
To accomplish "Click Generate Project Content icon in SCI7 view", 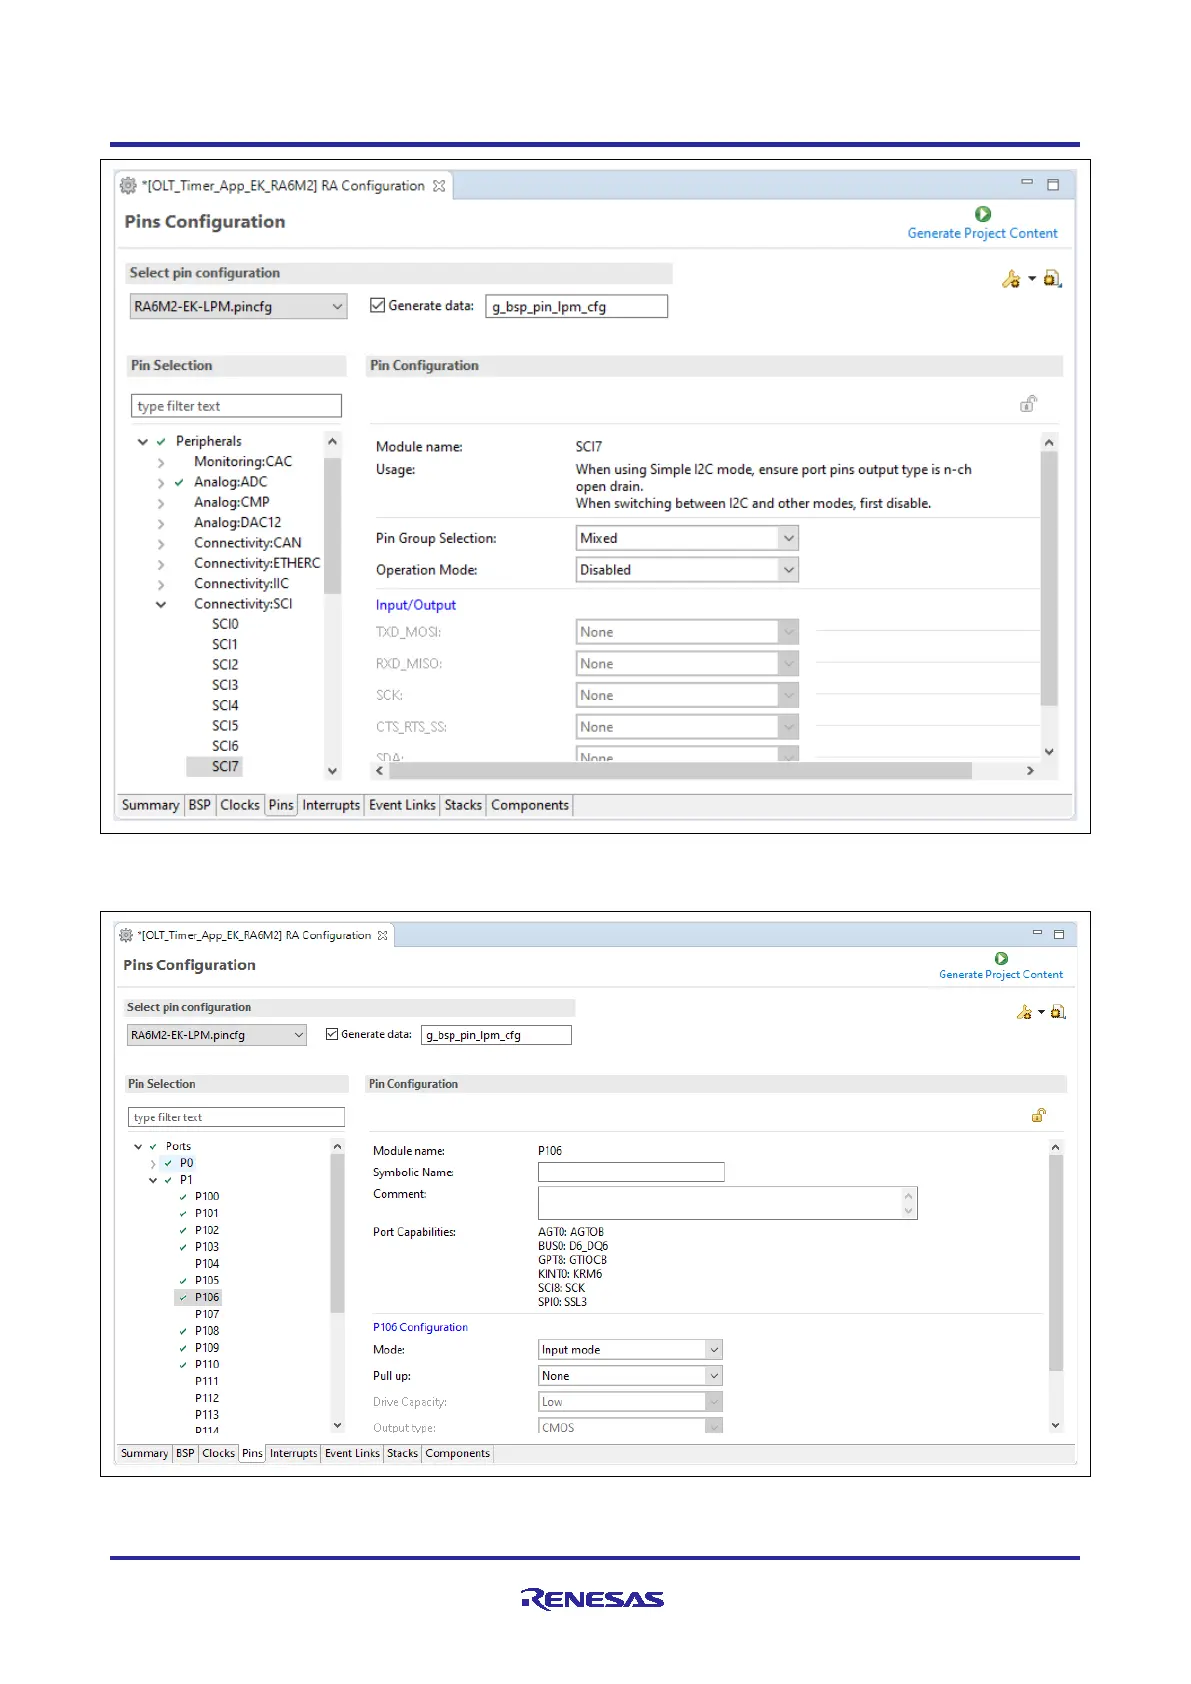I will pos(982,214).
